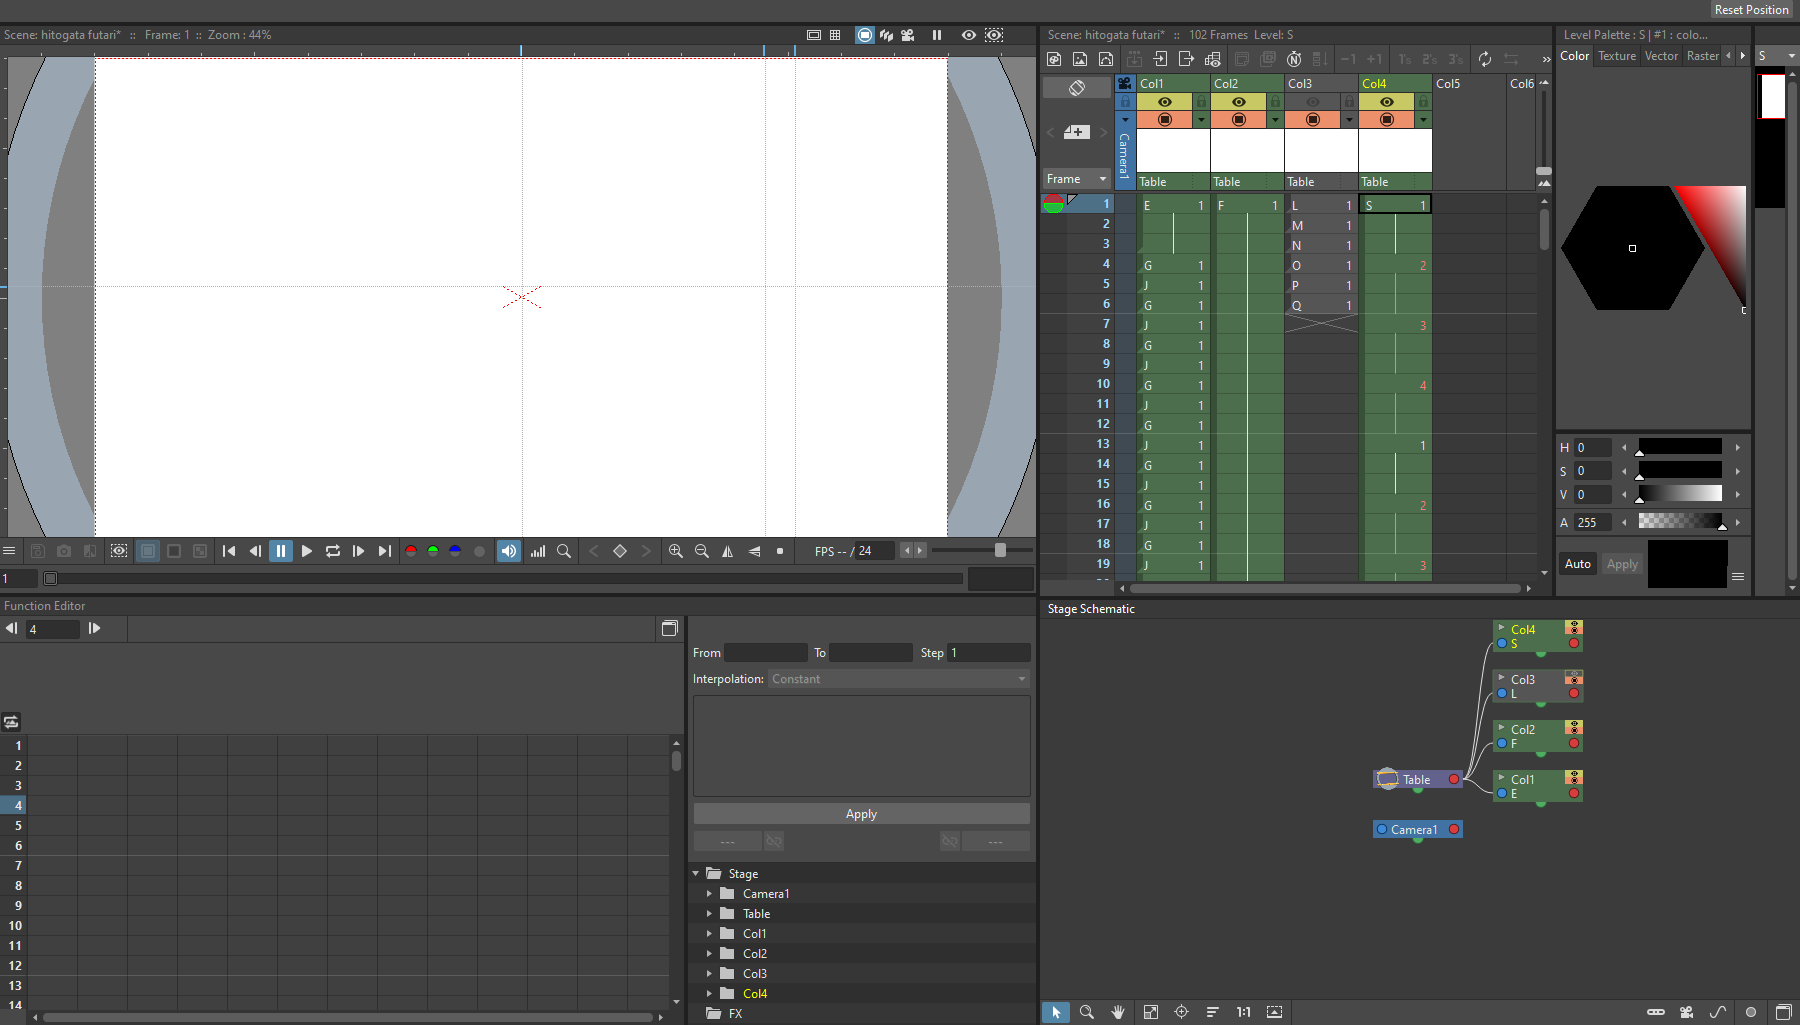
Task: Select the hand tool in Stage Schematic
Action: tap(1118, 1012)
